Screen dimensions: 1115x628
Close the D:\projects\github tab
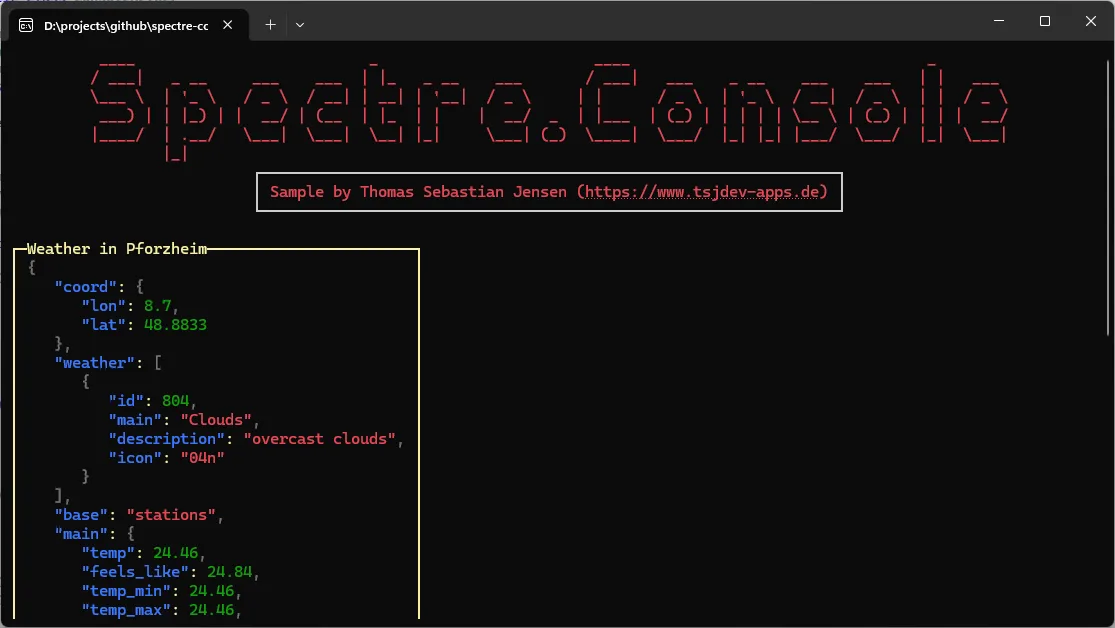[228, 26]
